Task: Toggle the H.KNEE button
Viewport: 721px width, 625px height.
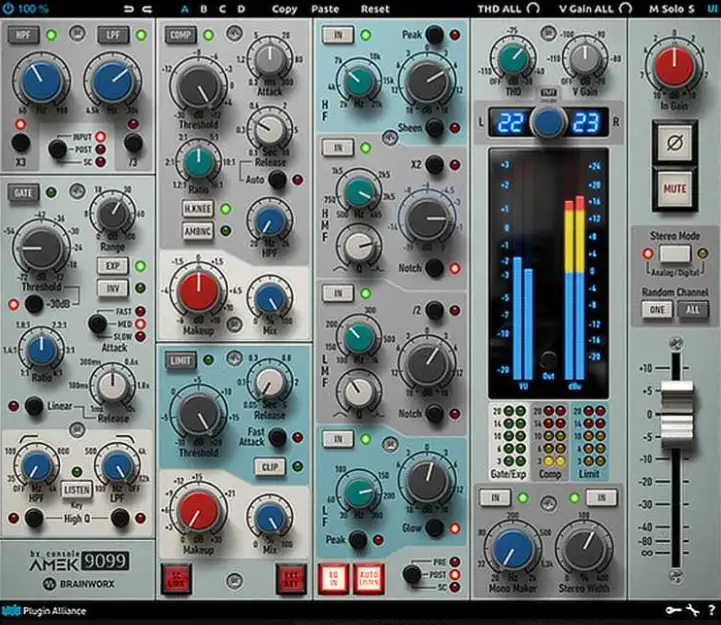Action: click(x=198, y=209)
